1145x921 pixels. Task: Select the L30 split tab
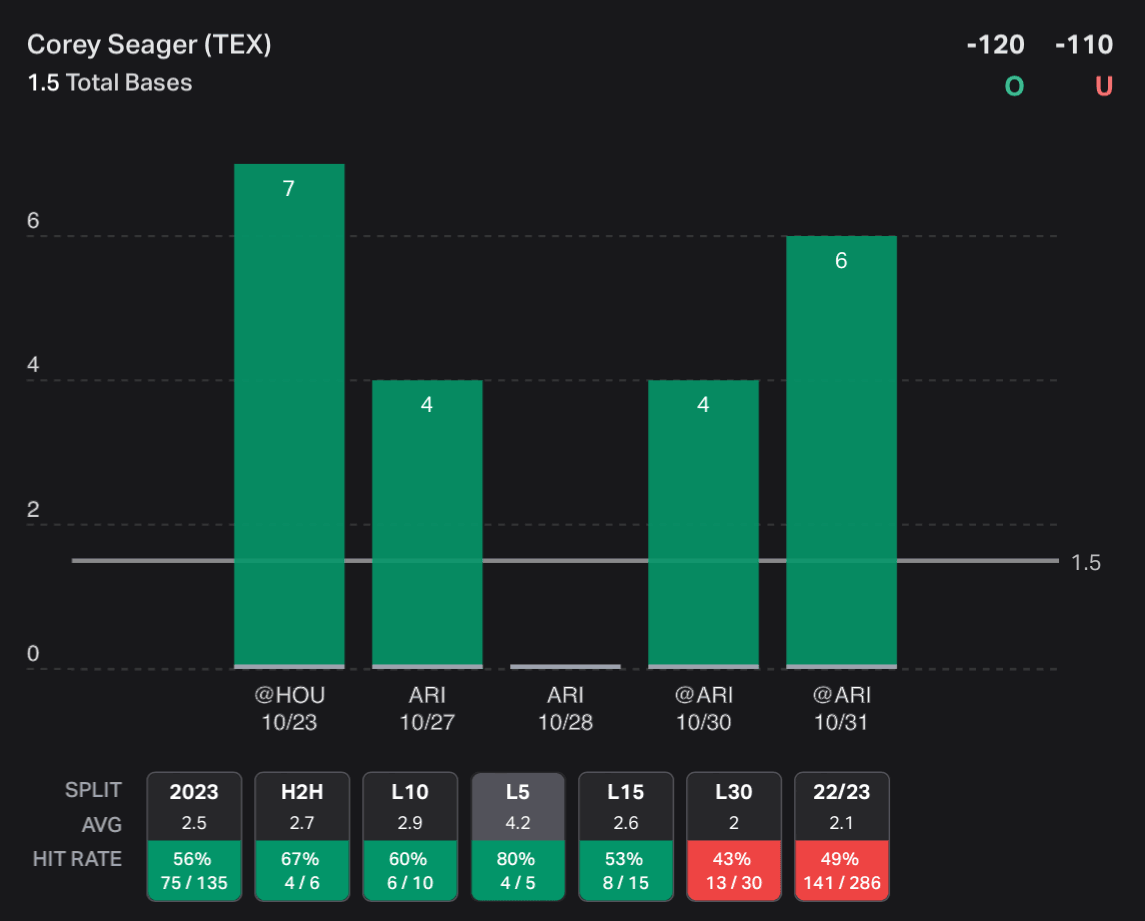[x=734, y=791]
